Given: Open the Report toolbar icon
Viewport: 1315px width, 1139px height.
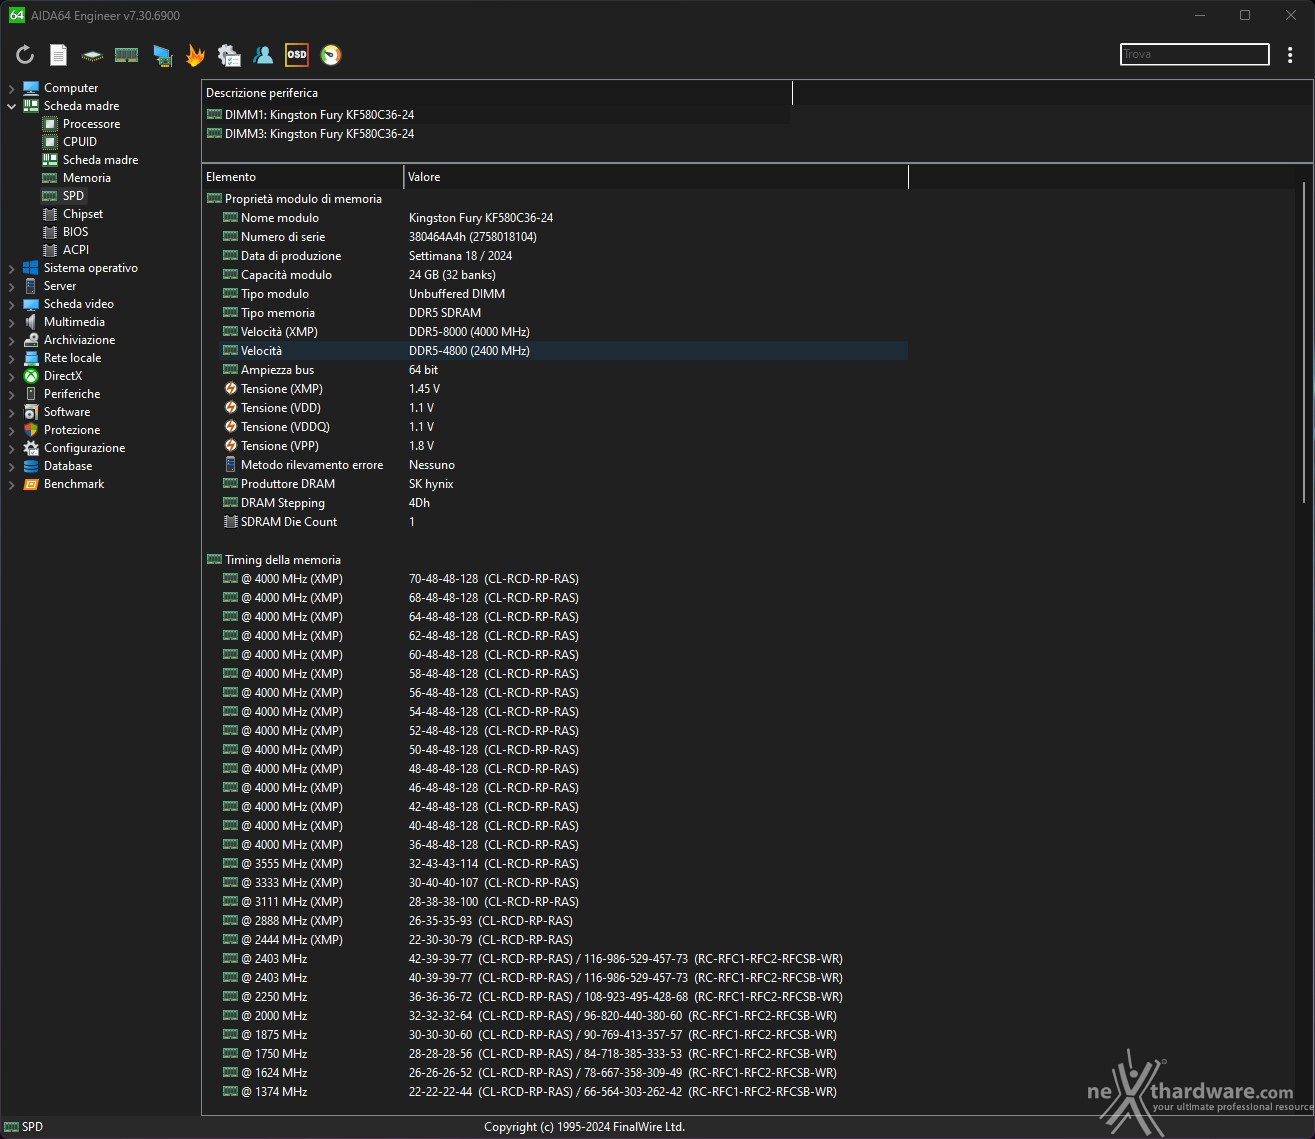Looking at the screenshot, I should 59,55.
